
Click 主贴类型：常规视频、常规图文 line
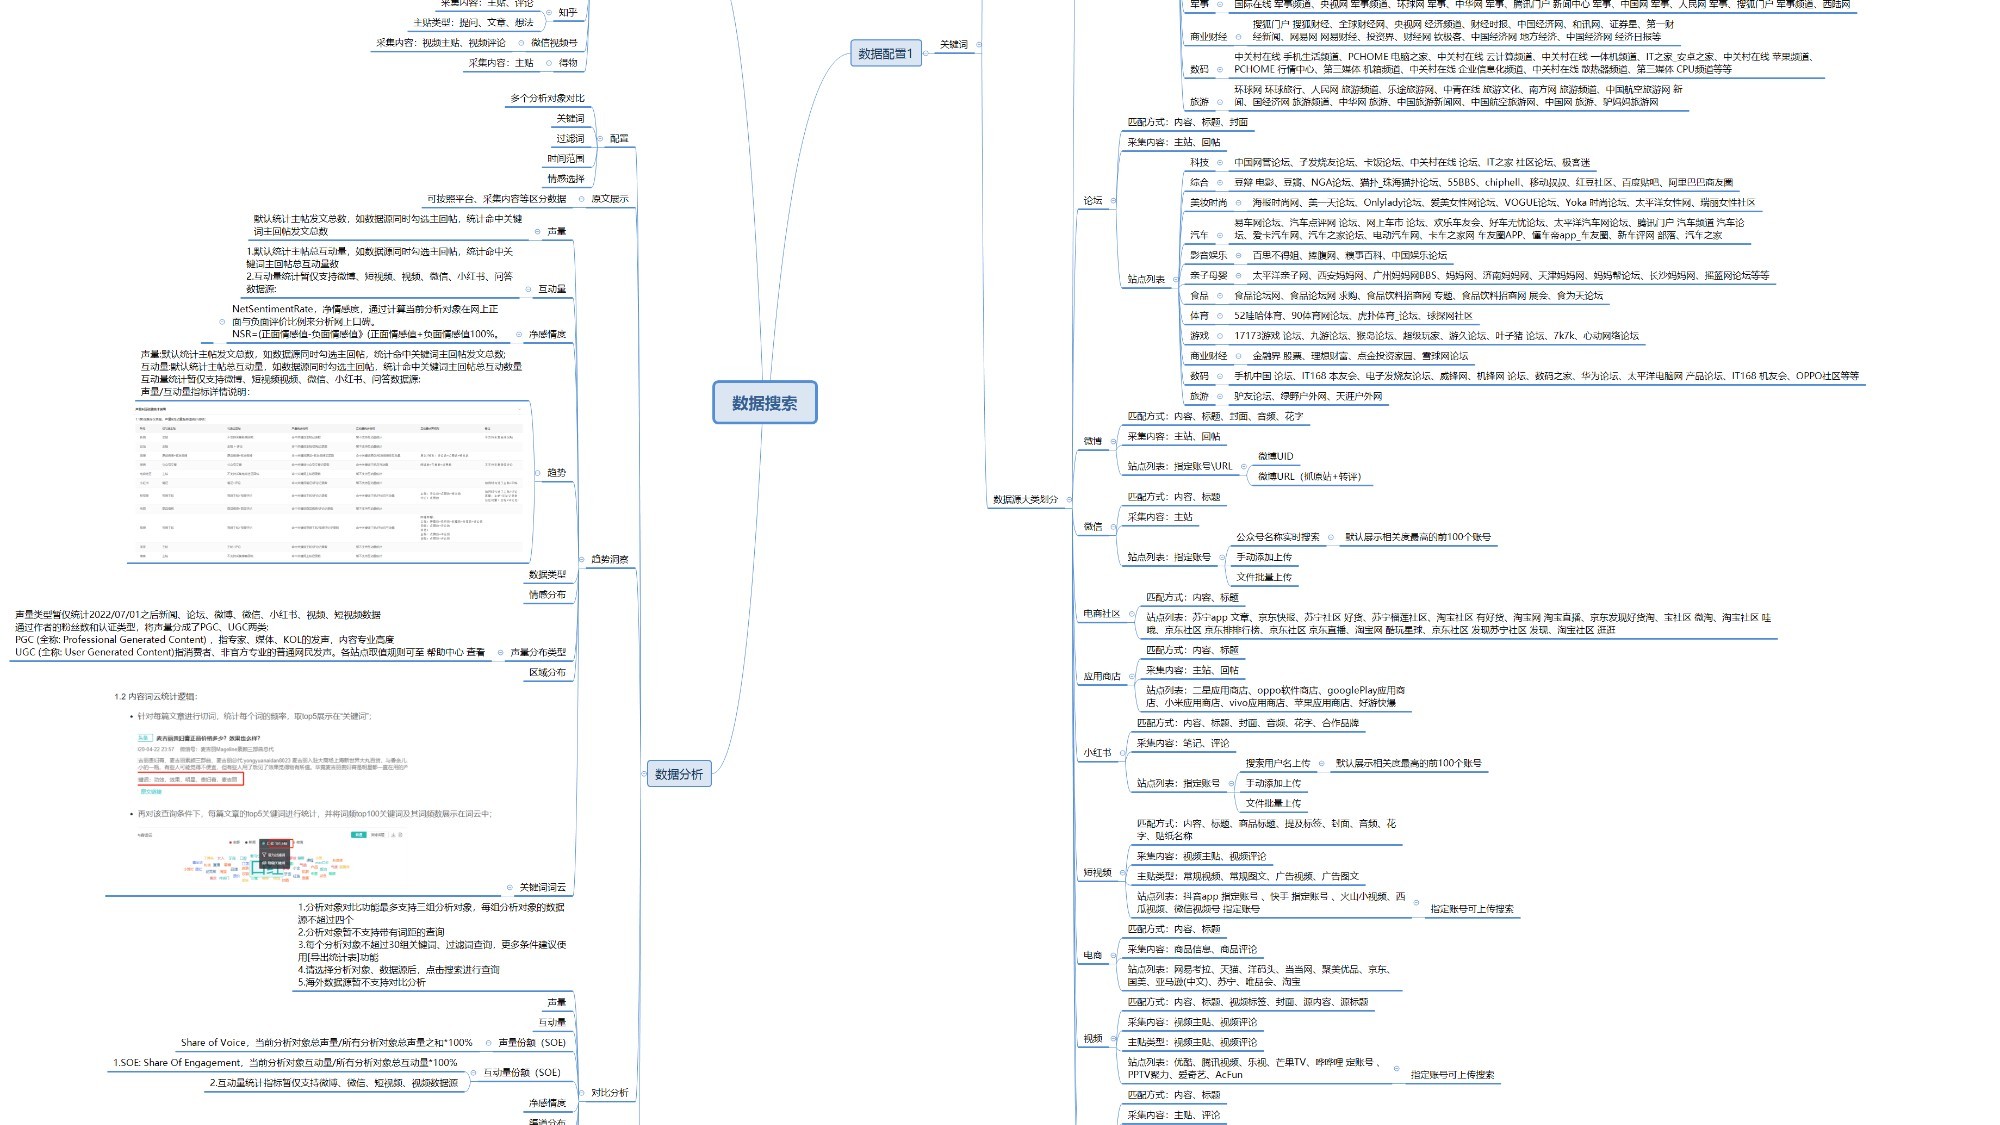1247,876
